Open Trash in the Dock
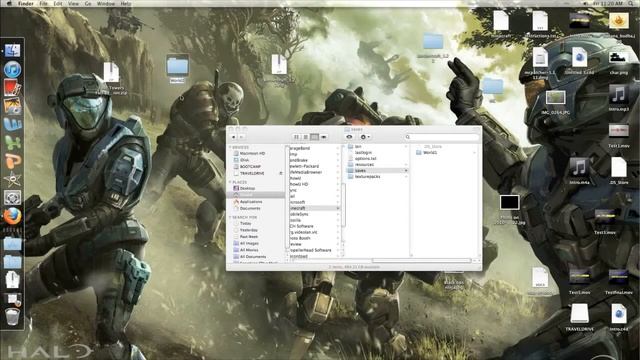 (12, 316)
